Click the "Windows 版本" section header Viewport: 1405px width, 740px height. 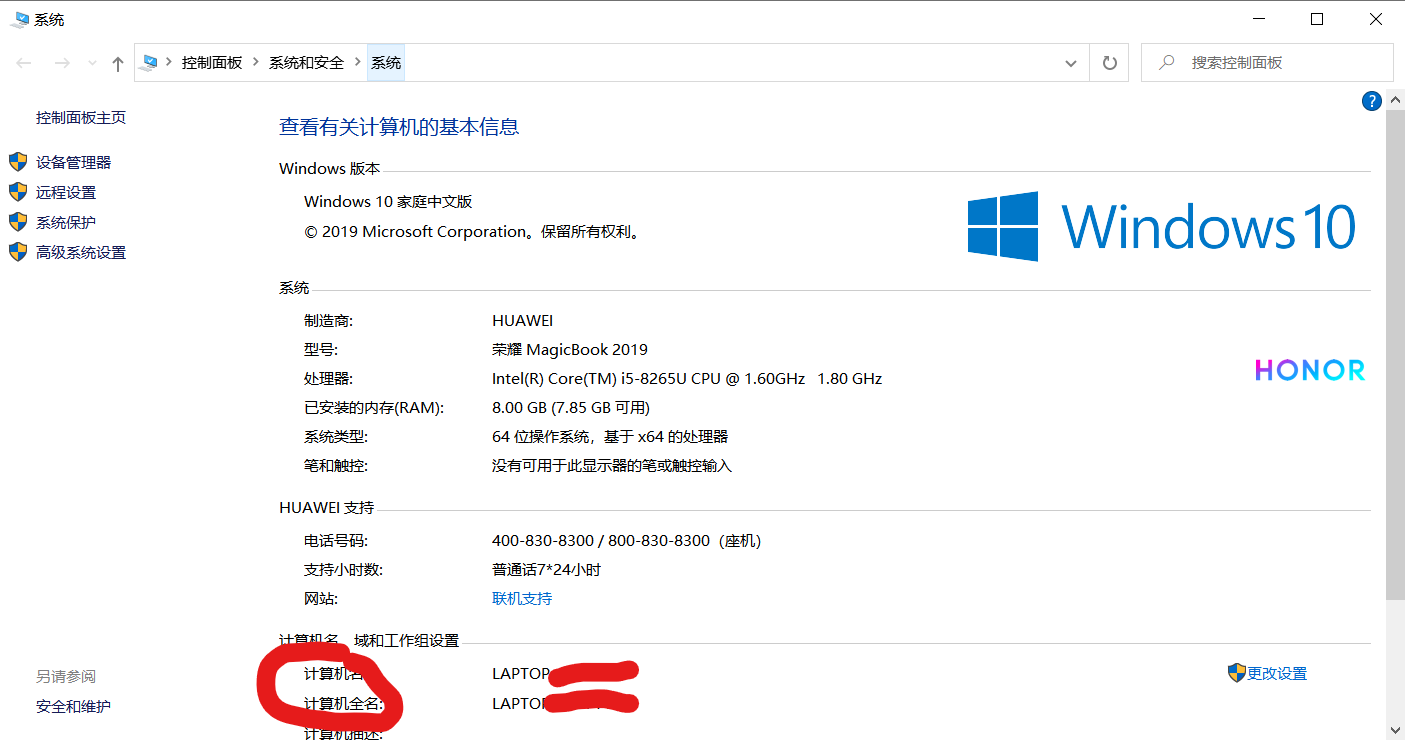tap(330, 169)
